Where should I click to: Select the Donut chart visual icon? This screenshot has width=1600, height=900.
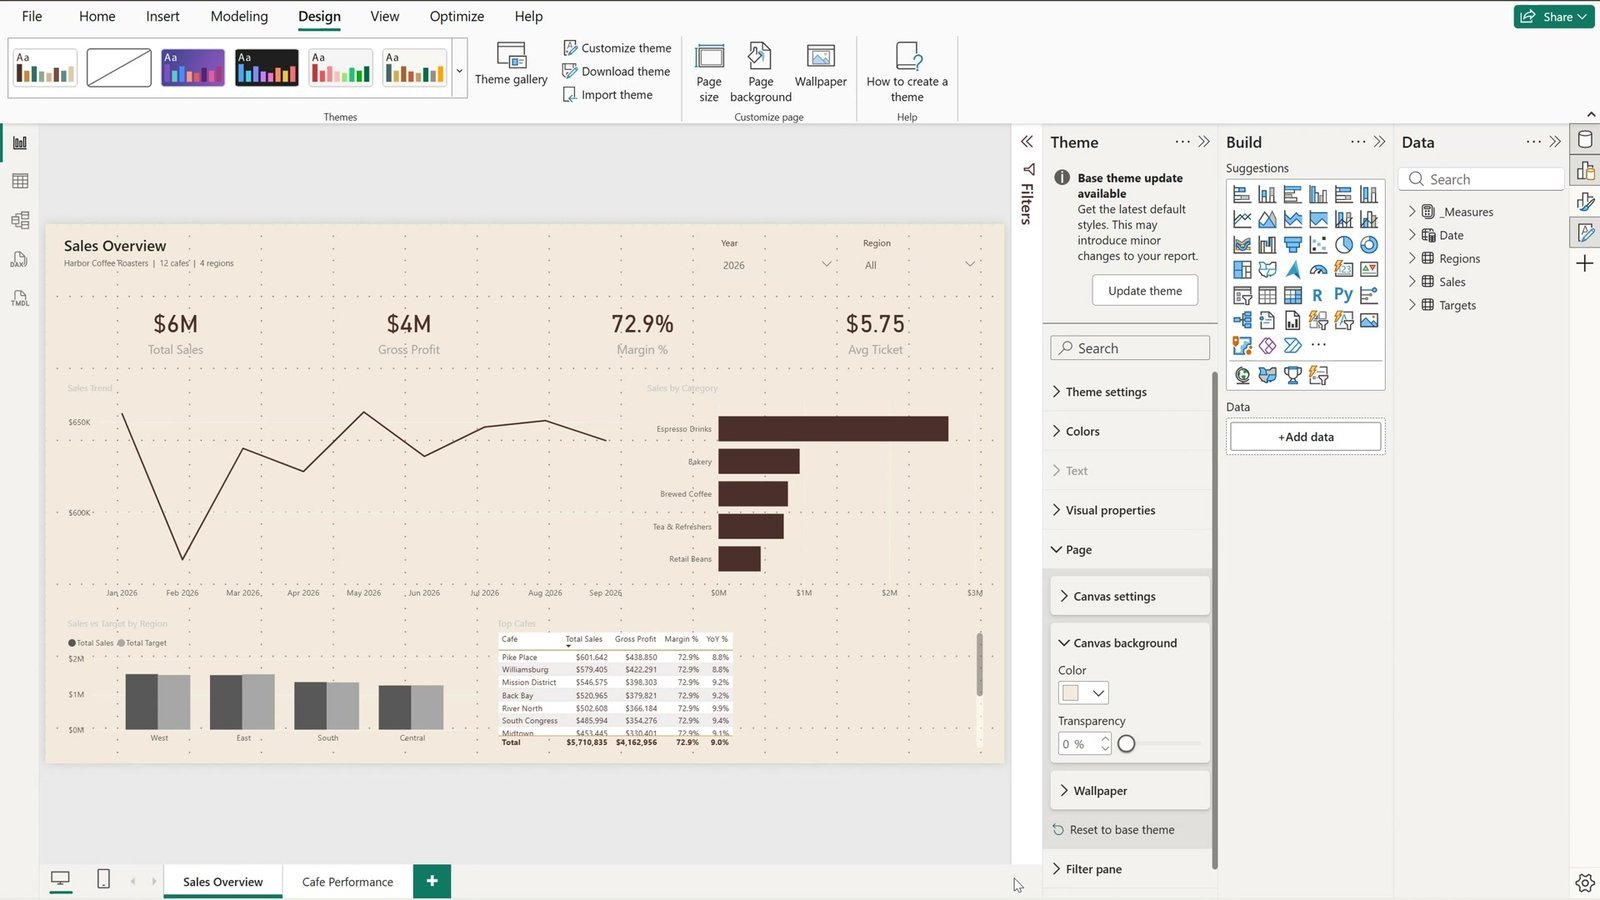coord(1369,244)
